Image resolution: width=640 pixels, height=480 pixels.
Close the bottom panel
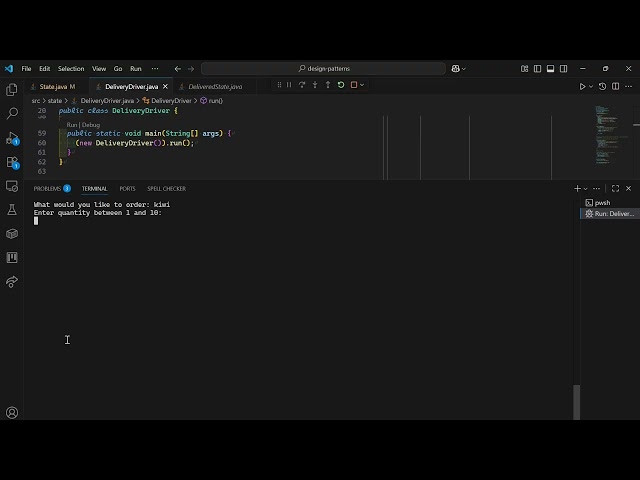coord(629,189)
